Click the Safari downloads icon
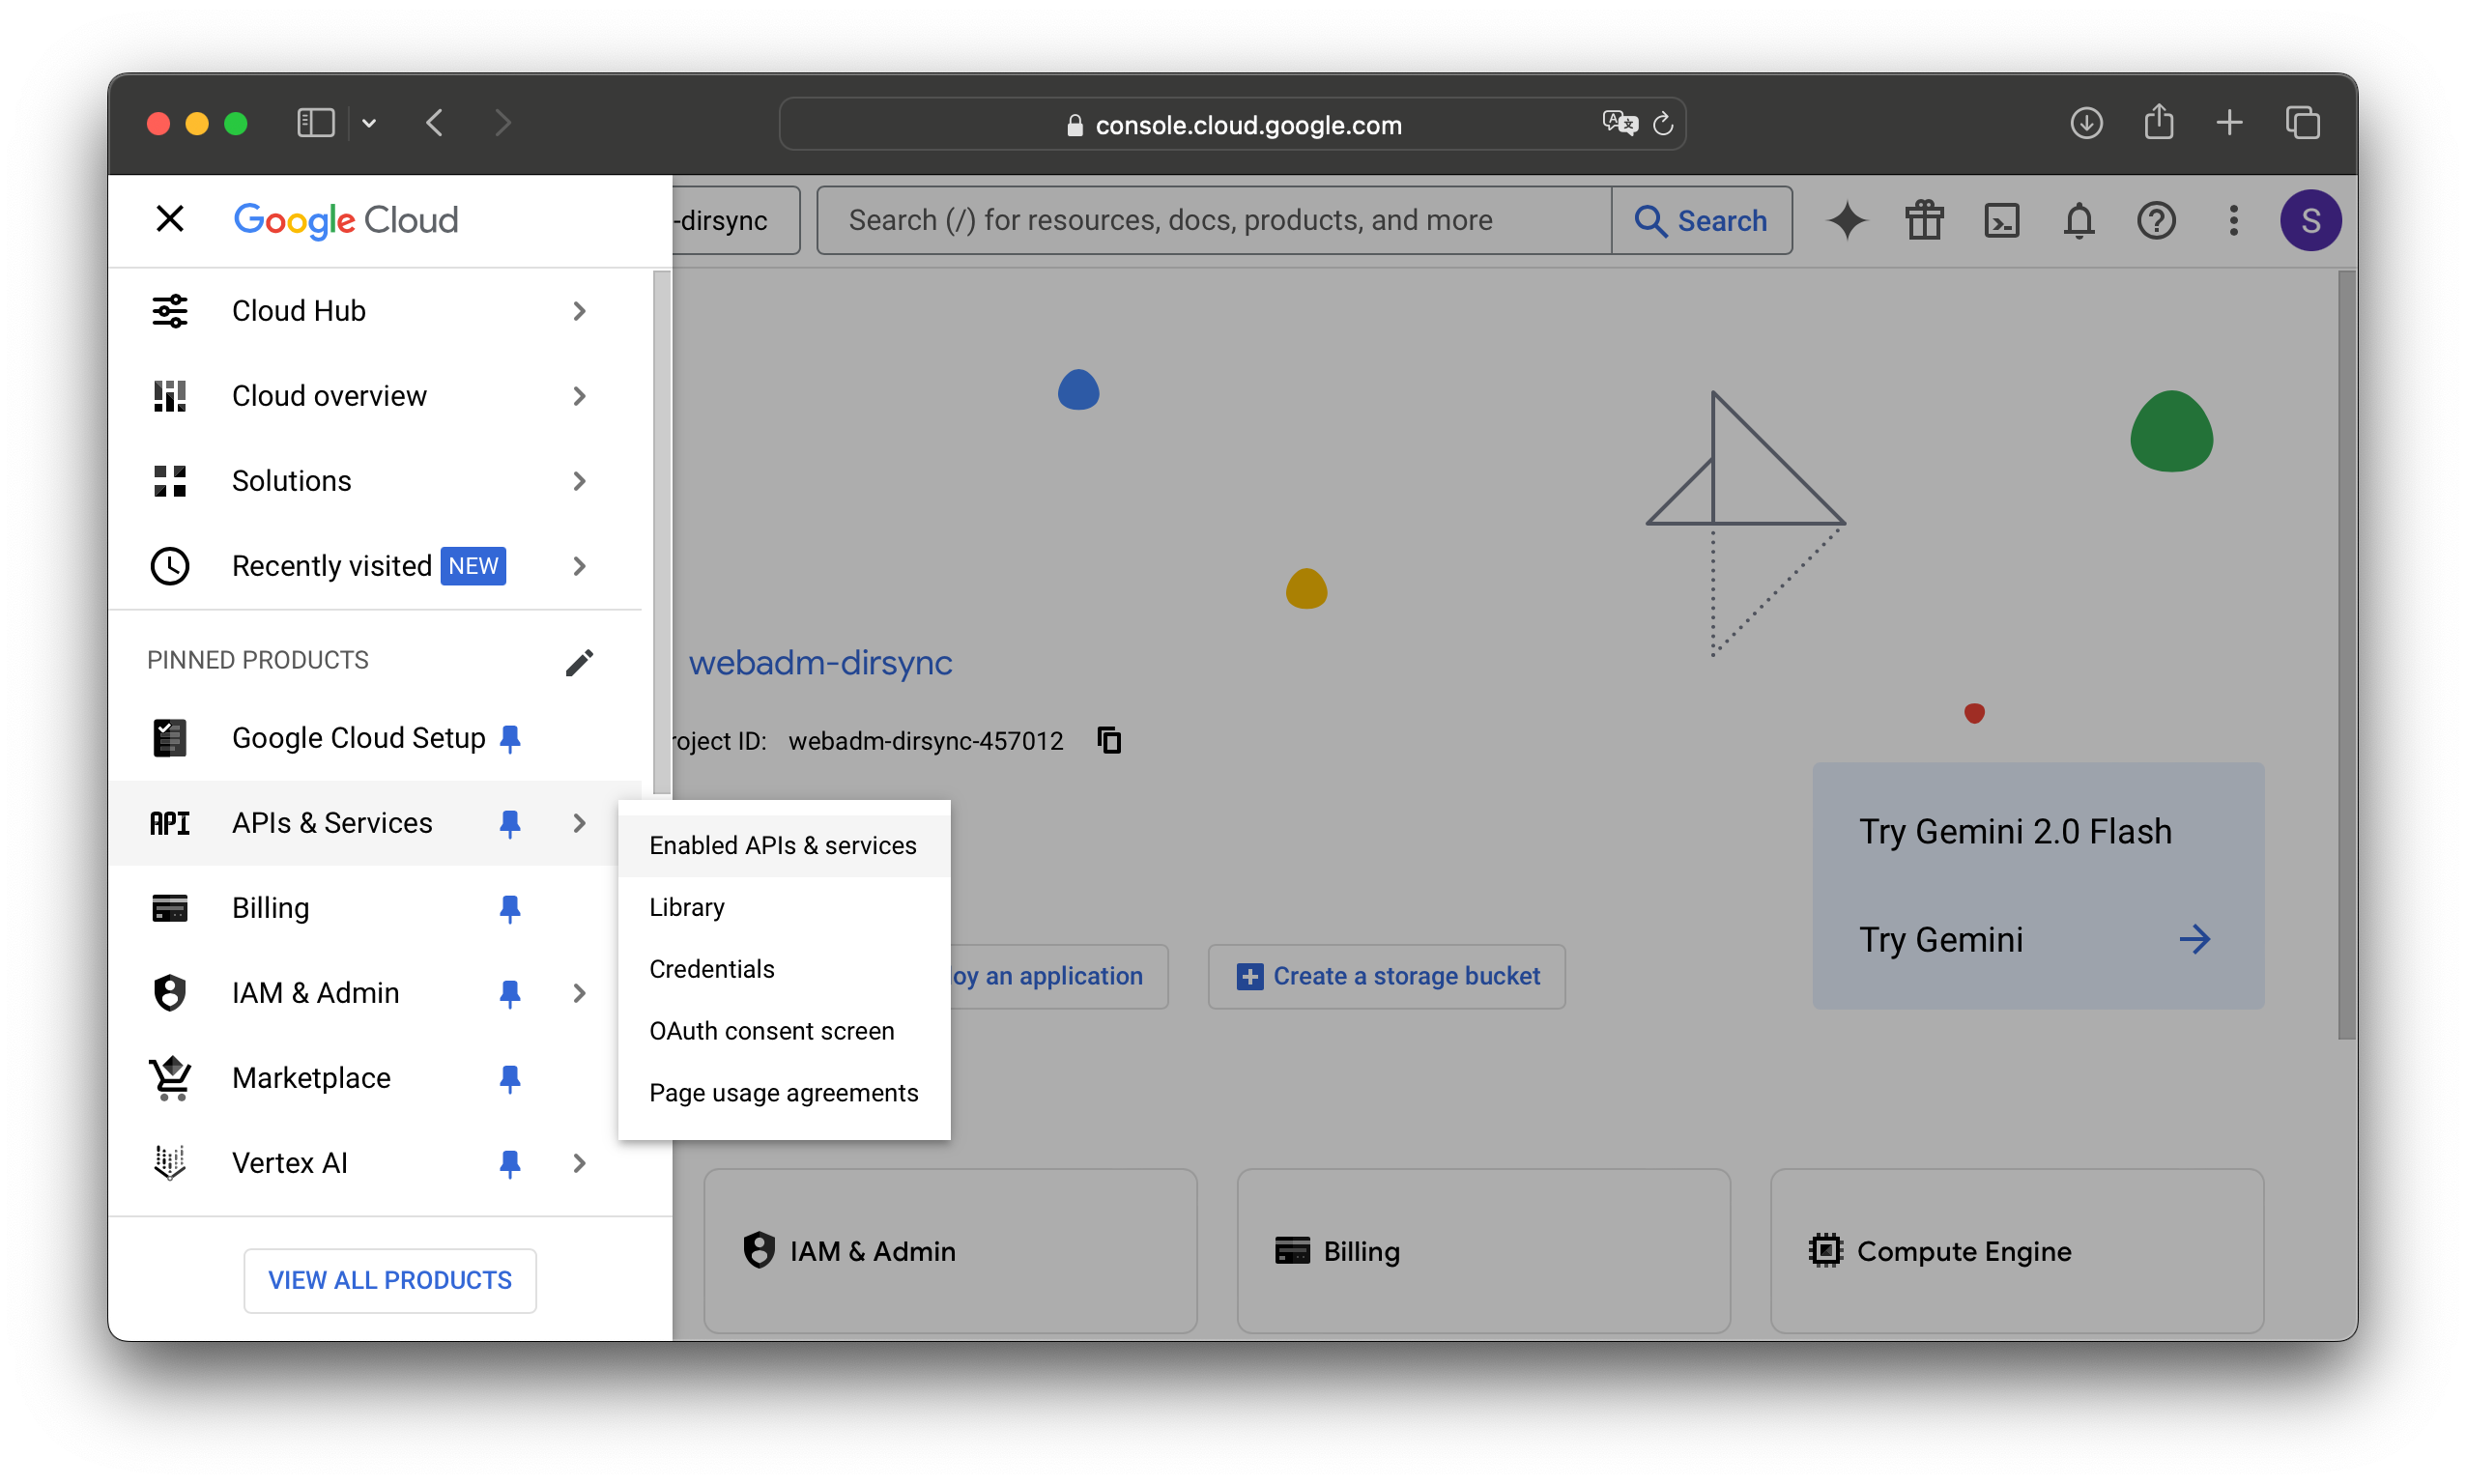Image resolution: width=2466 pixels, height=1484 pixels. (x=2086, y=123)
